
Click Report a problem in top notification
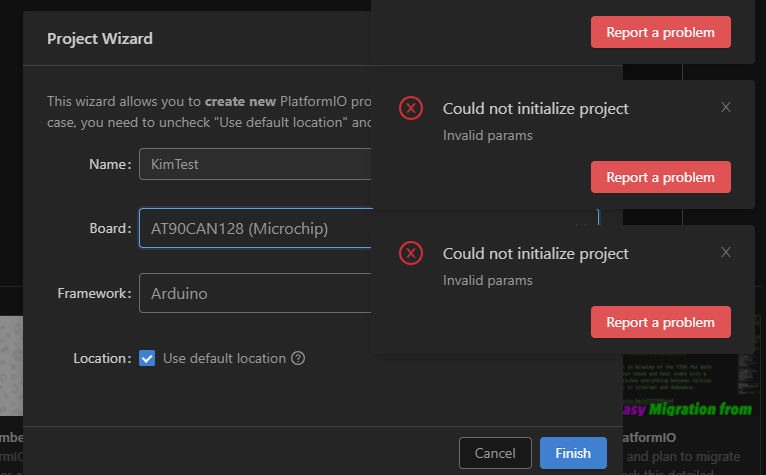(660, 32)
